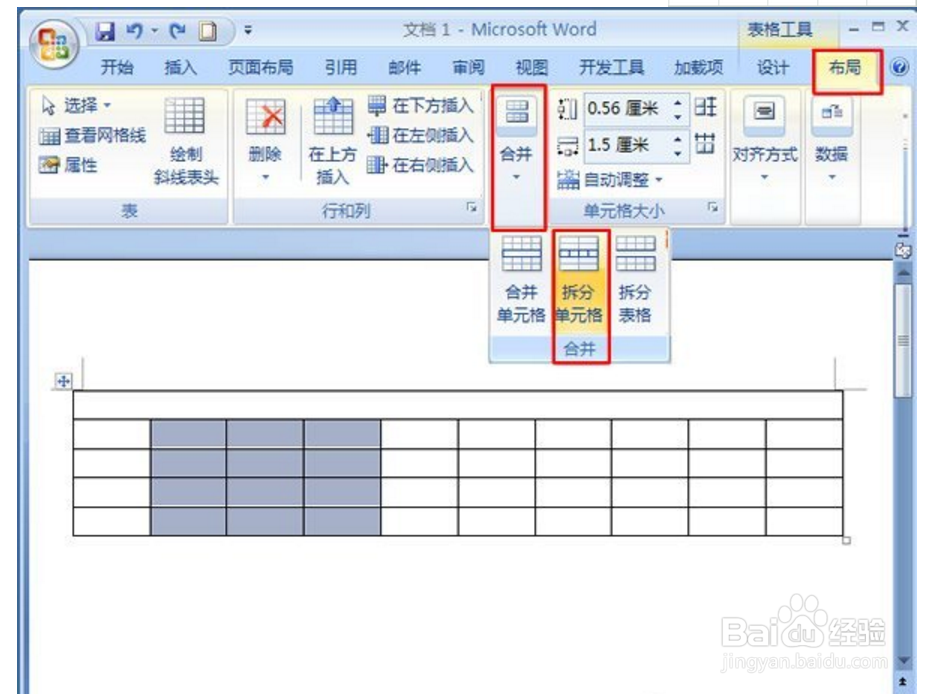Open undo history dropdown arrow
This screenshot has height=694, width=940.
click(154, 31)
